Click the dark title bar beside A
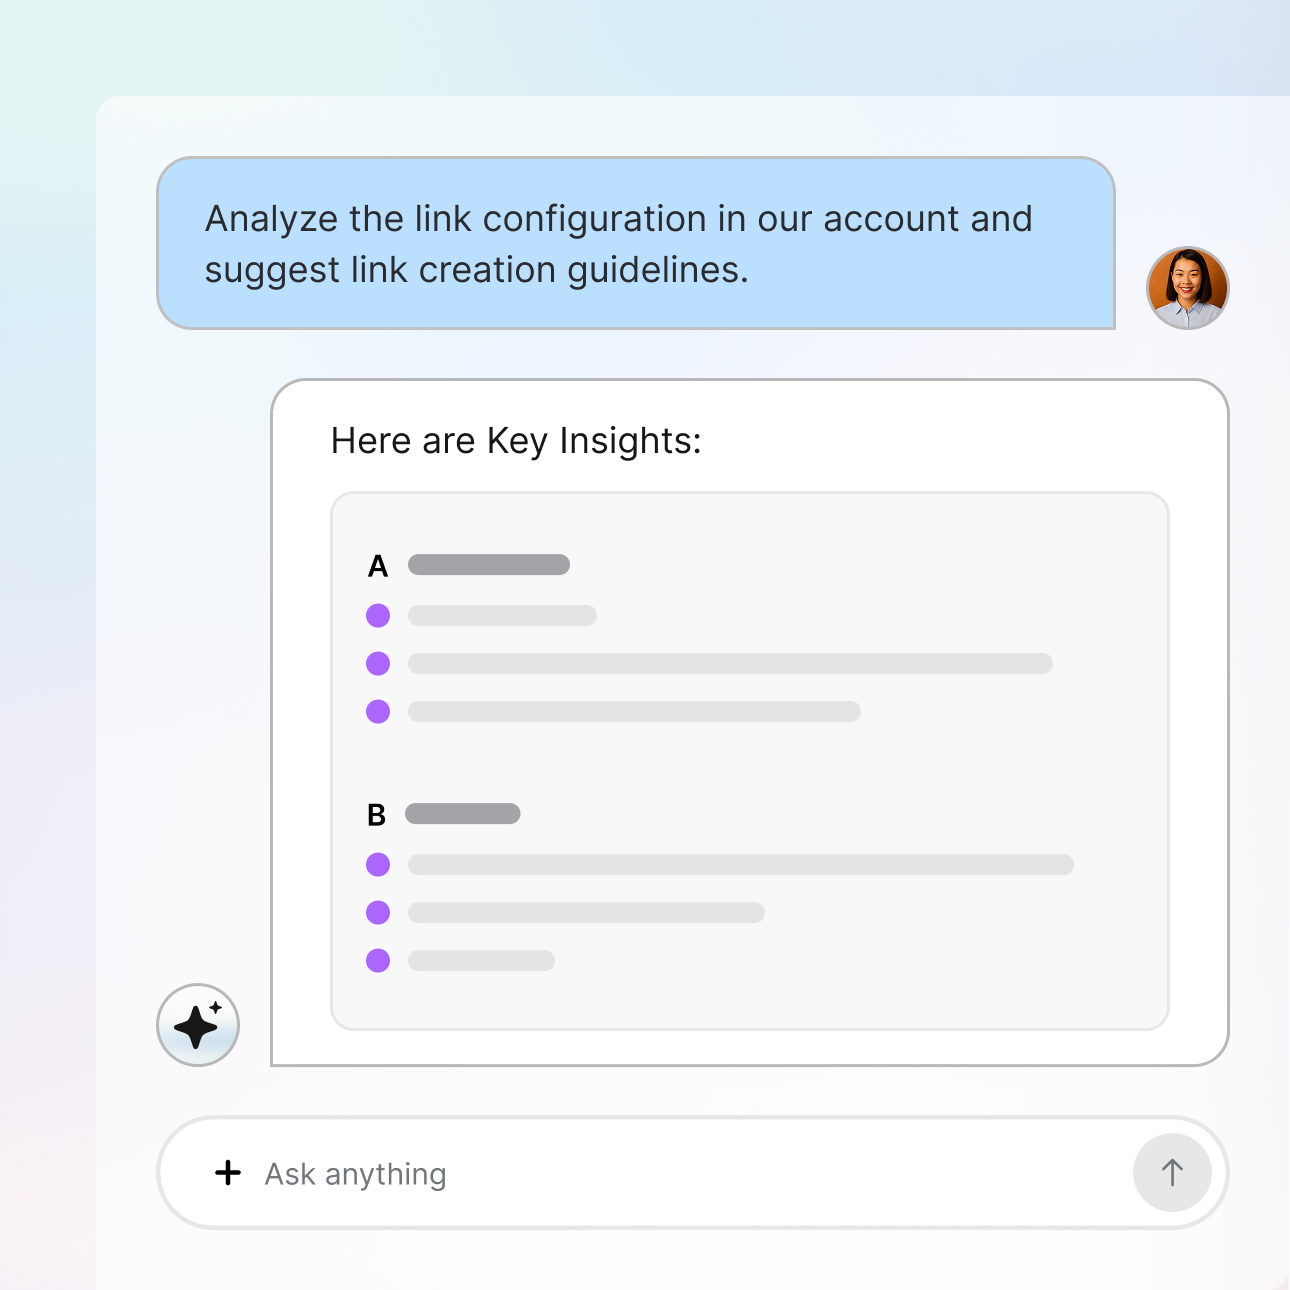This screenshot has width=1290, height=1290. (489, 565)
